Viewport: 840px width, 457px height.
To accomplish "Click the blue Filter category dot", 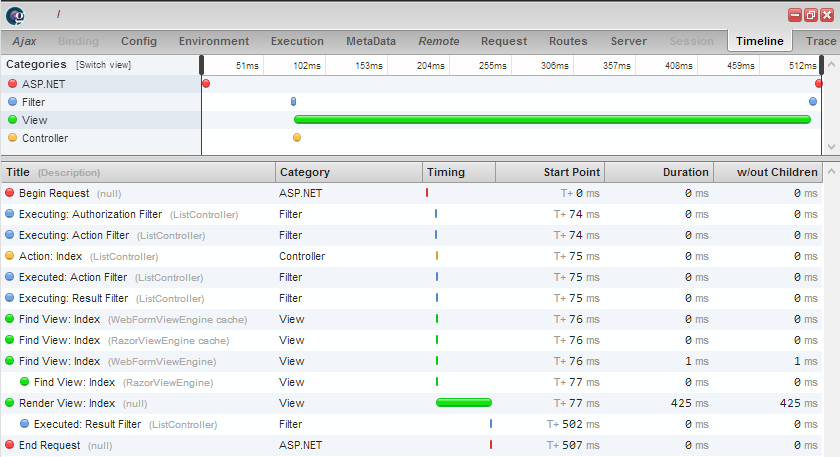I will pos(12,102).
